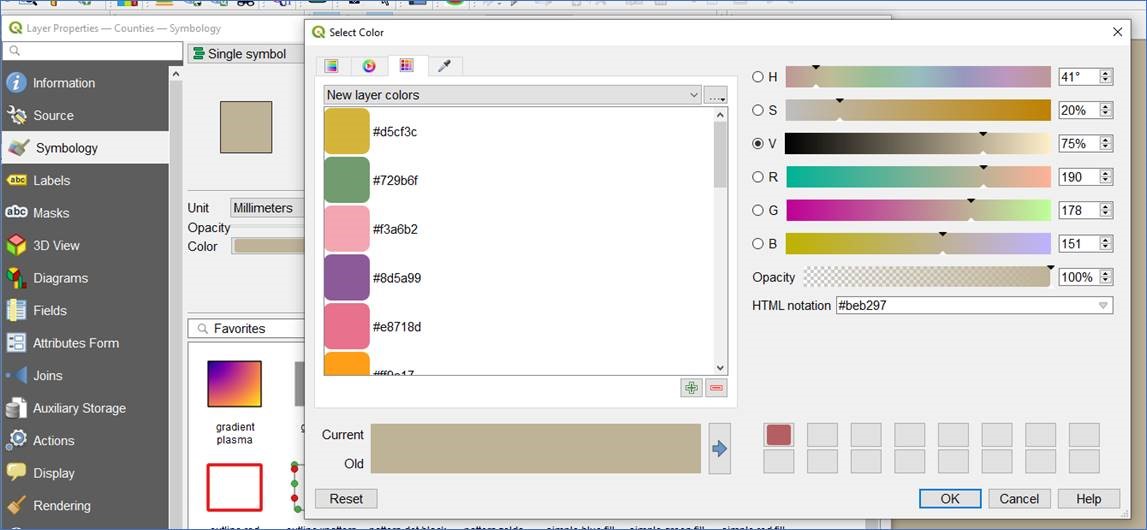Viewport: 1147px width, 530px height.
Task: Select the H hue radio button
Action: pos(758,77)
